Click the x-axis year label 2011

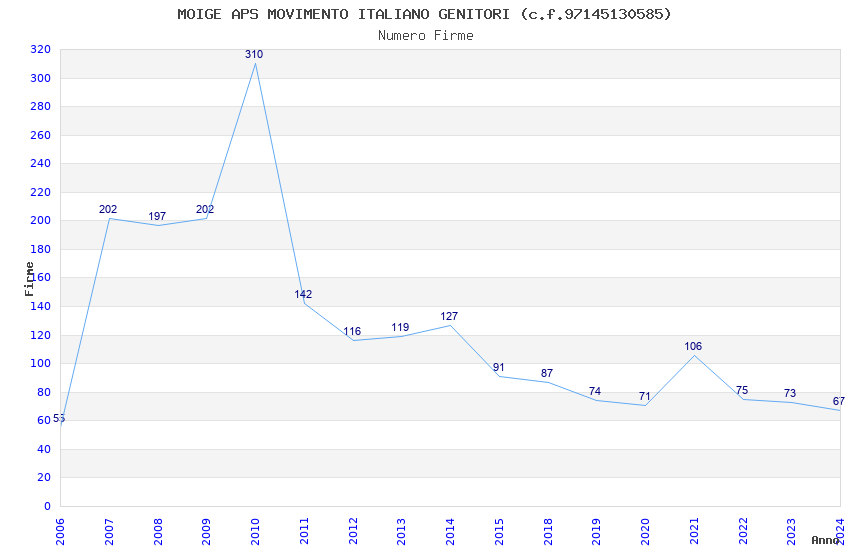tap(304, 532)
